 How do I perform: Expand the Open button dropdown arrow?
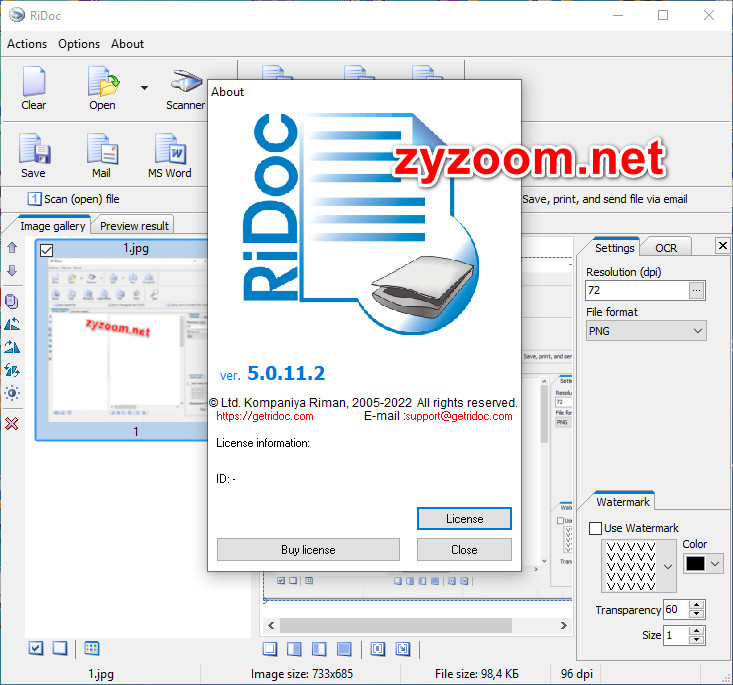[x=144, y=88]
